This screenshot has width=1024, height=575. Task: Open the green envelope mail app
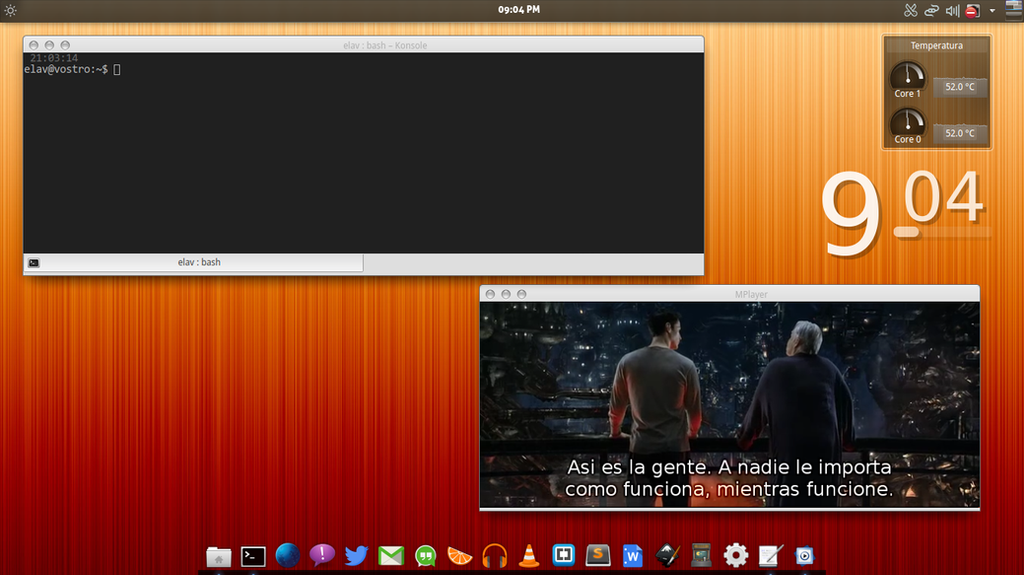[391, 556]
